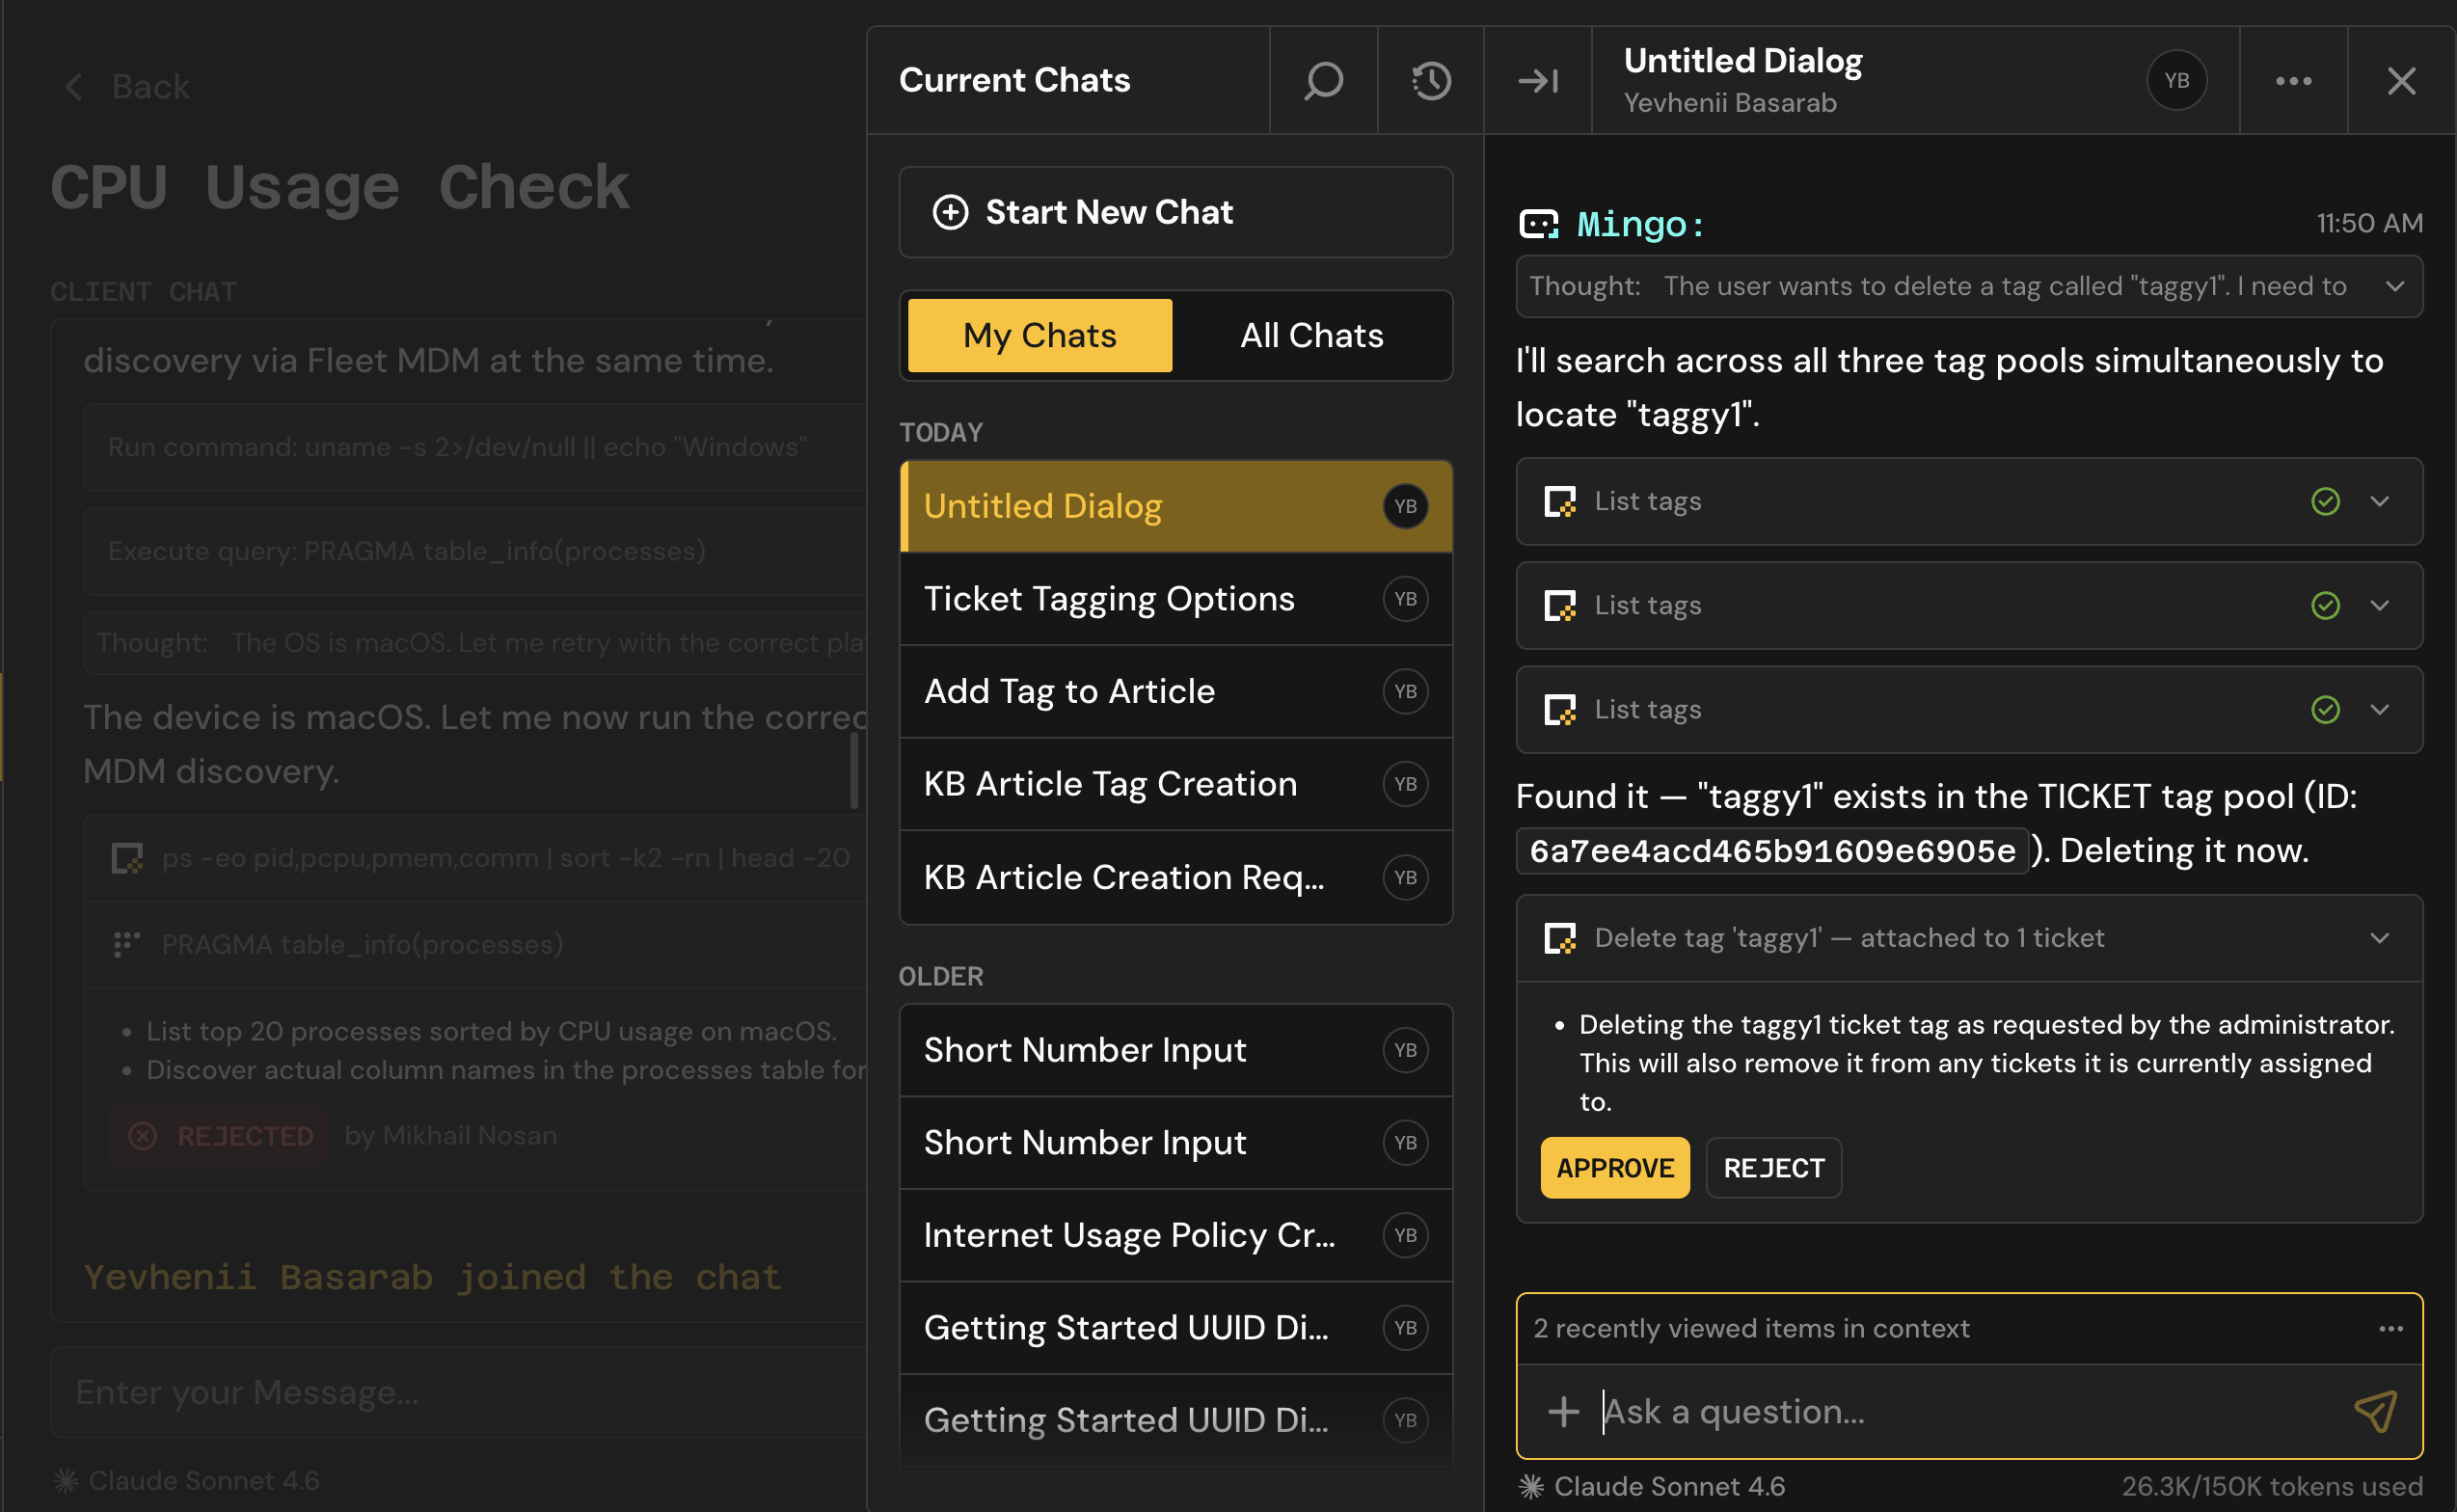The image size is (2457, 1512).
Task: Open the first Short Number Input chat
Action: pos(1176,1050)
